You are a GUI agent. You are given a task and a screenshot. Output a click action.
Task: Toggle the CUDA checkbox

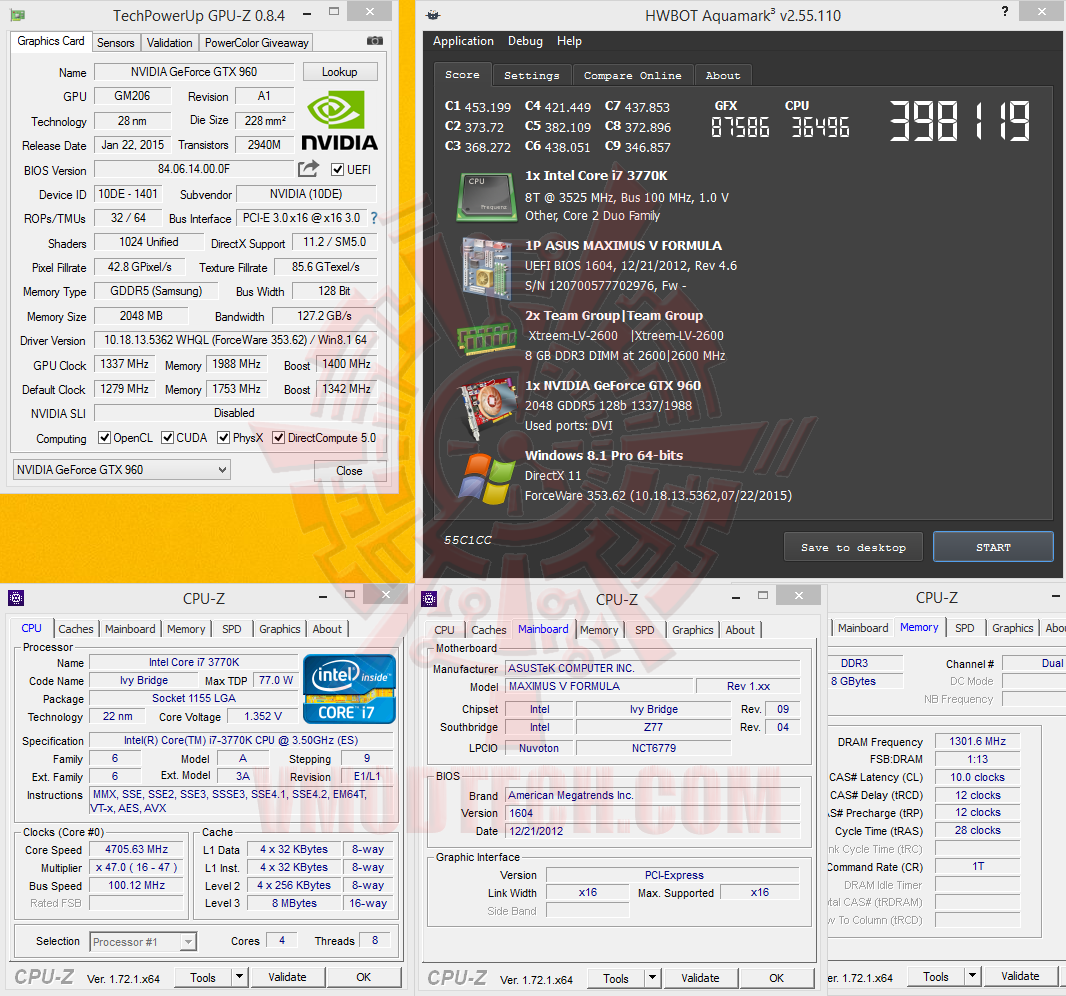(167, 438)
